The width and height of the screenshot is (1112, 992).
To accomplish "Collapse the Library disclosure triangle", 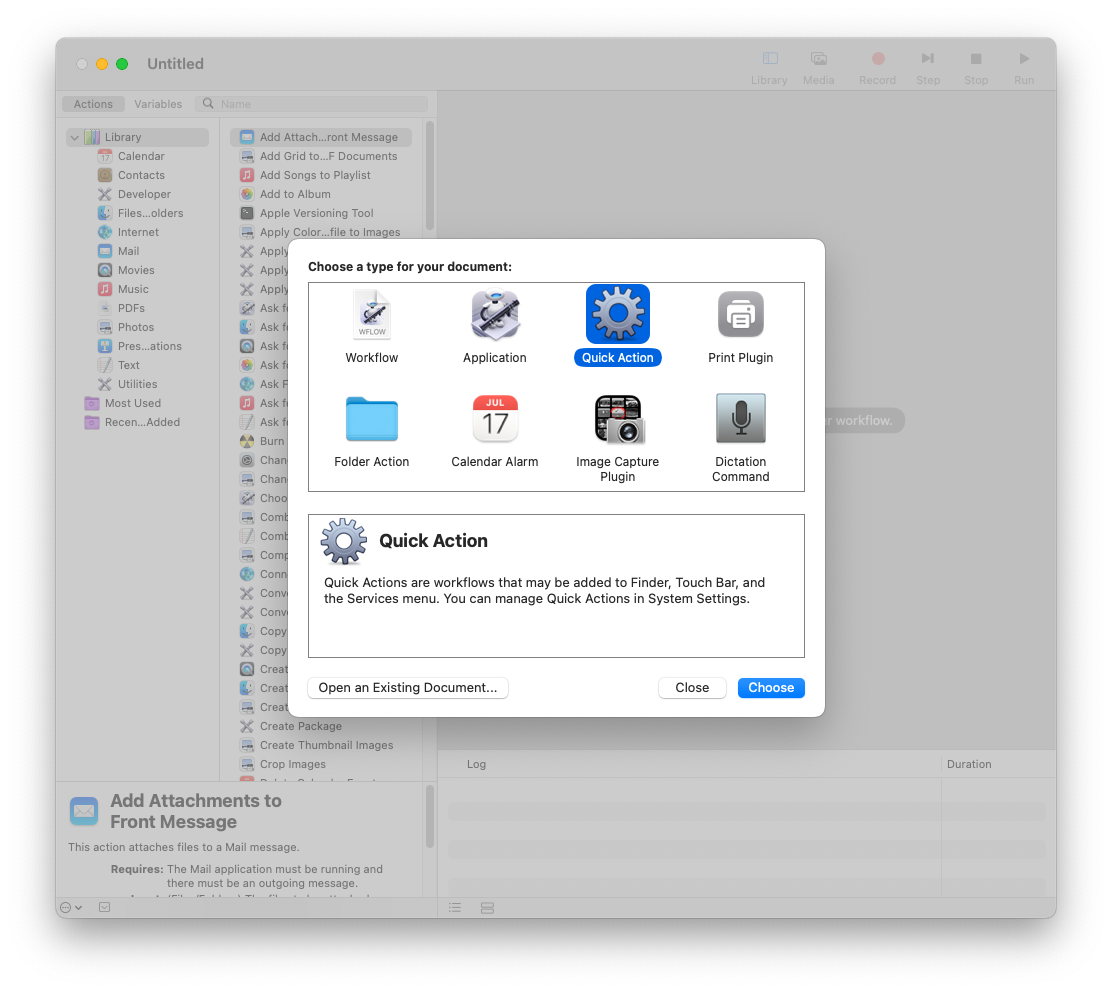I will tap(74, 138).
